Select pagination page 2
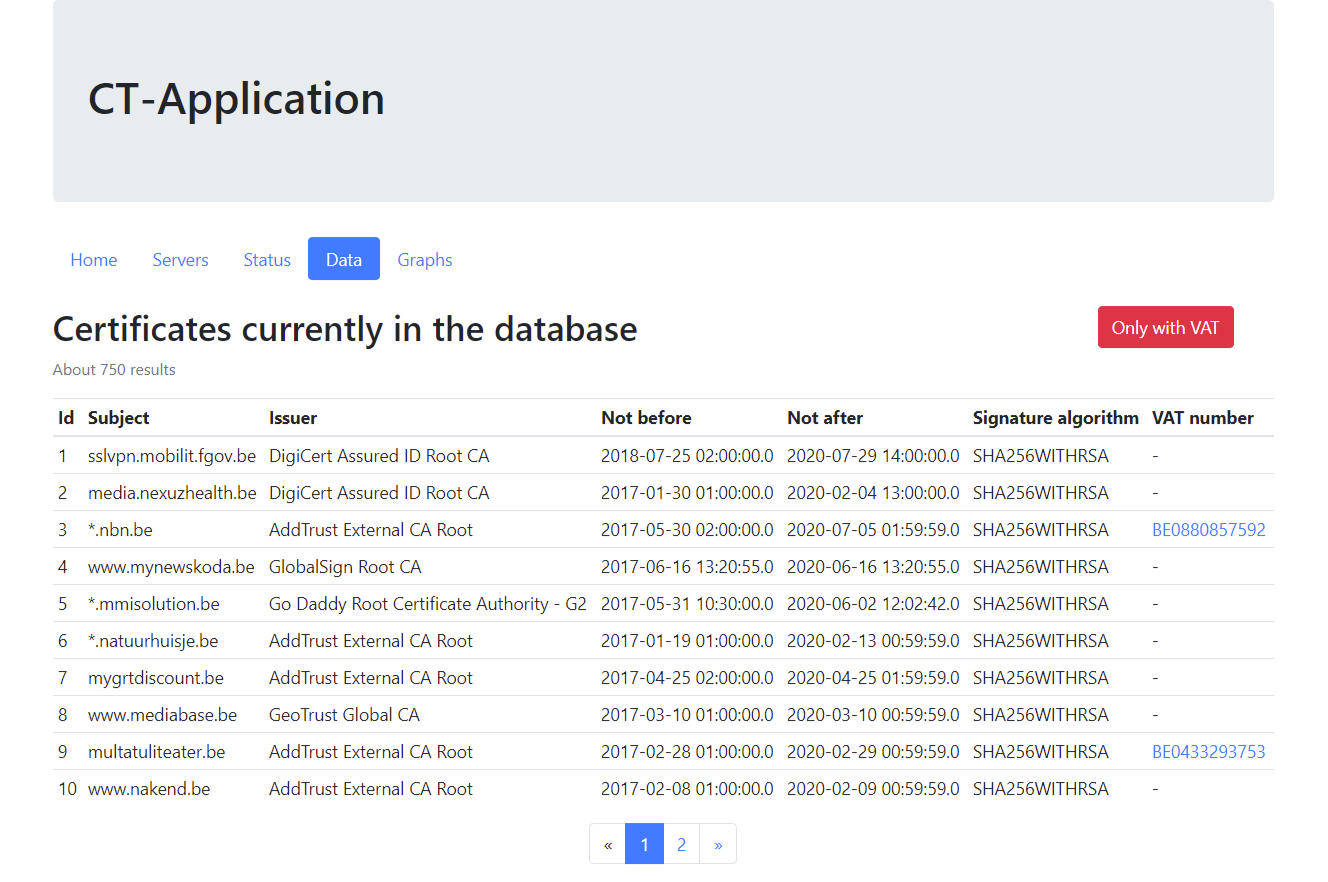Screen dimensions: 1328x882 [681, 844]
